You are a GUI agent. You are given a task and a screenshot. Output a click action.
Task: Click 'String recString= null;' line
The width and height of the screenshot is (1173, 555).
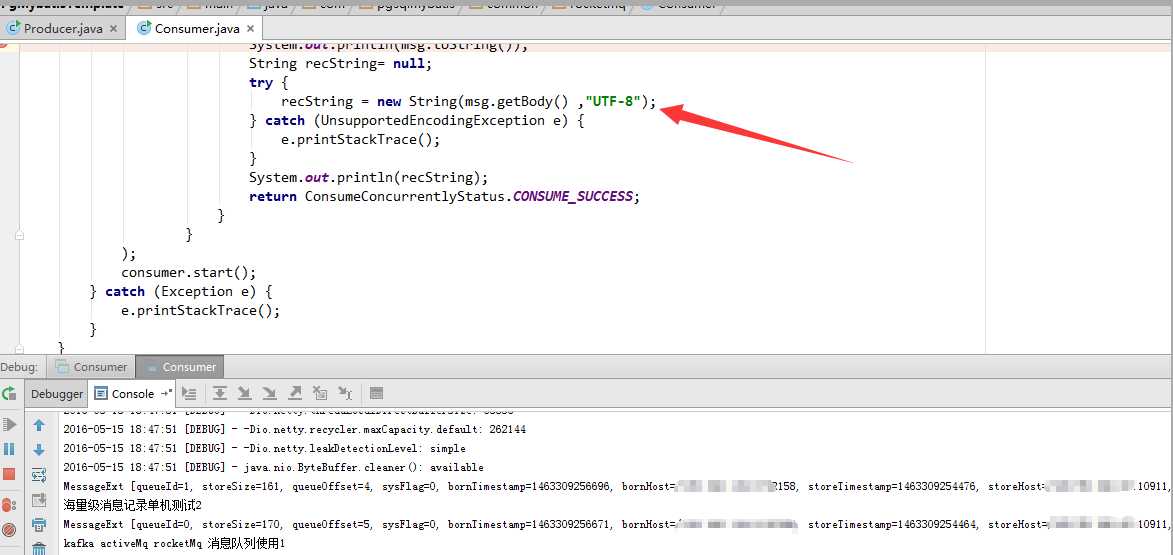tap(340, 64)
